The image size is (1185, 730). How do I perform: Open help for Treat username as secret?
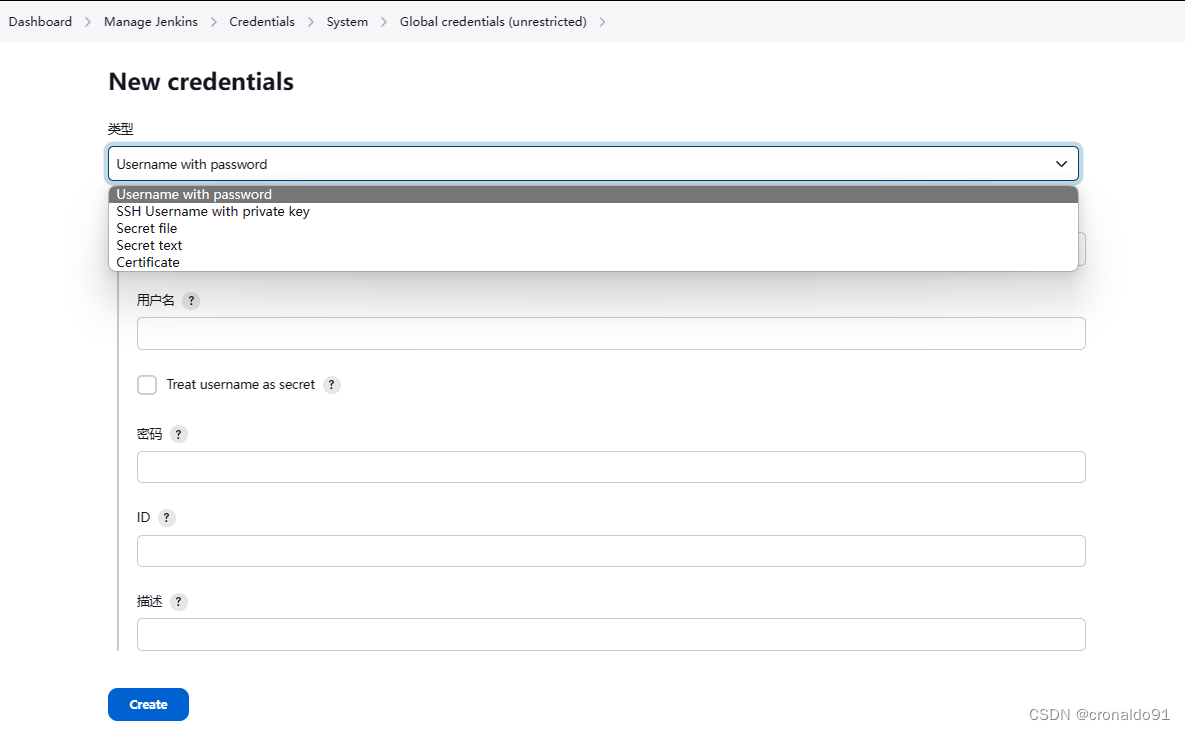[332, 385]
